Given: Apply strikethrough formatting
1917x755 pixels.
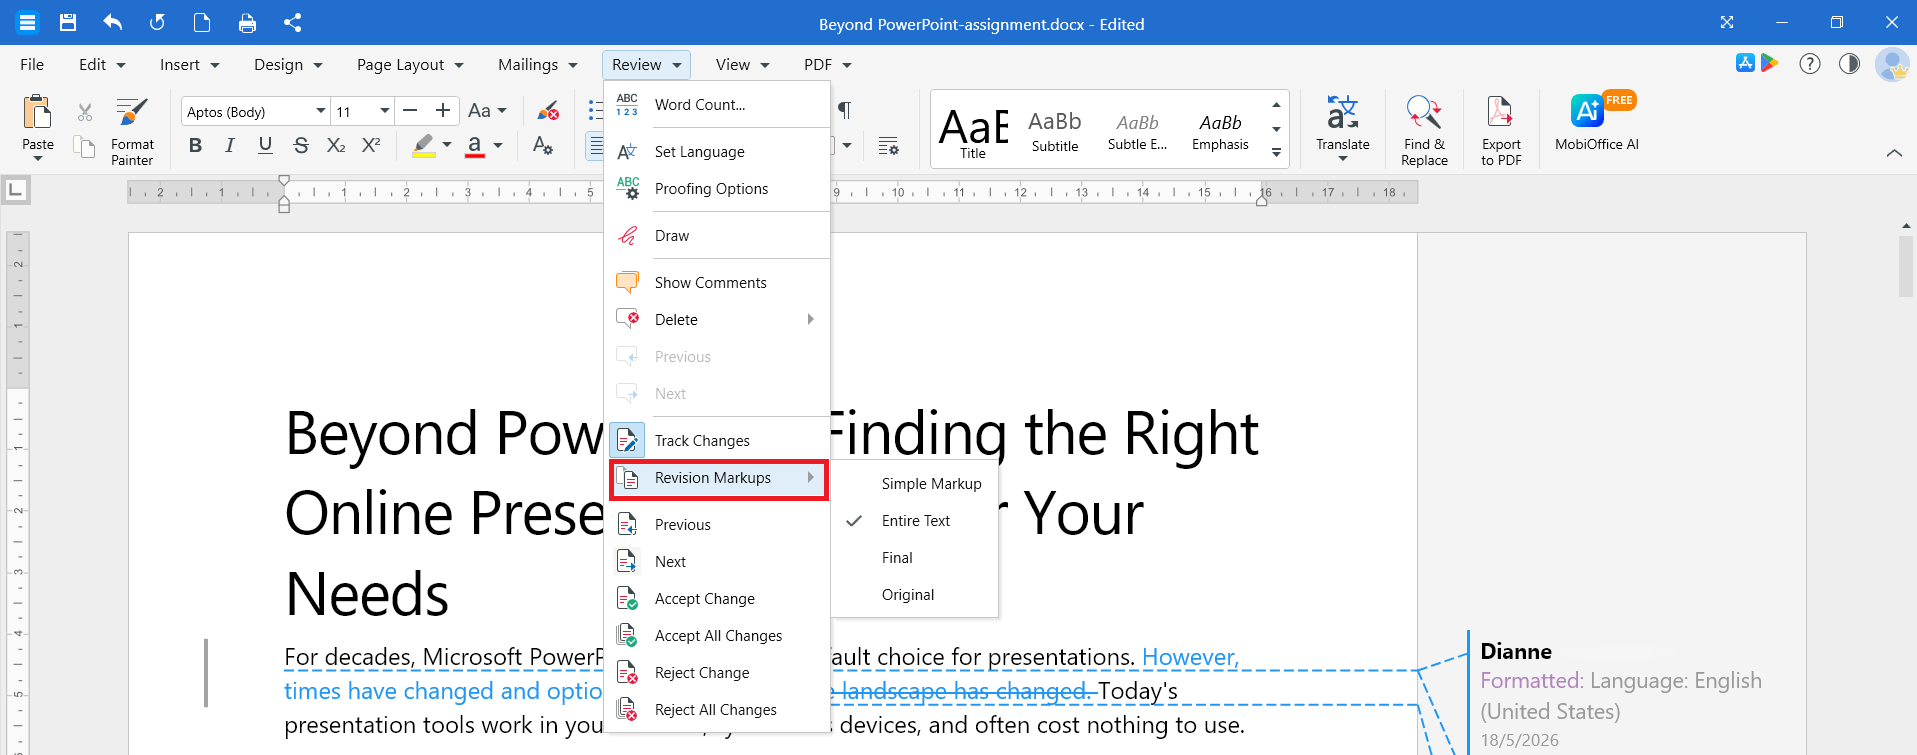Looking at the screenshot, I should 301,145.
